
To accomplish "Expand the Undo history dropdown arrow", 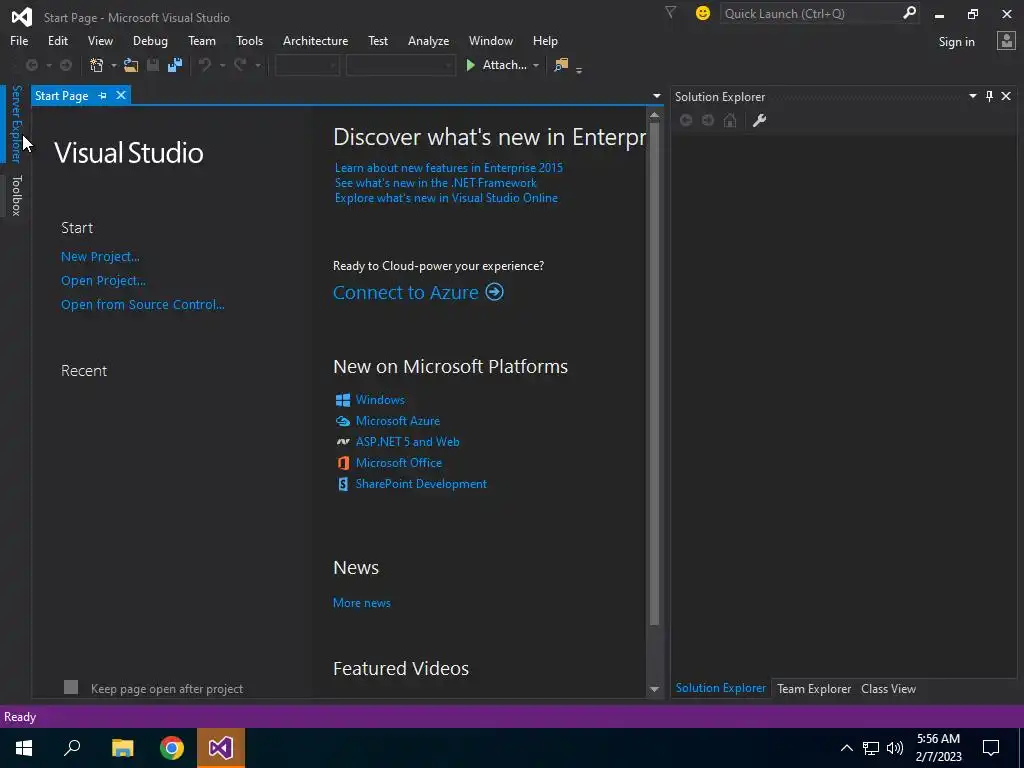I will coord(222,65).
